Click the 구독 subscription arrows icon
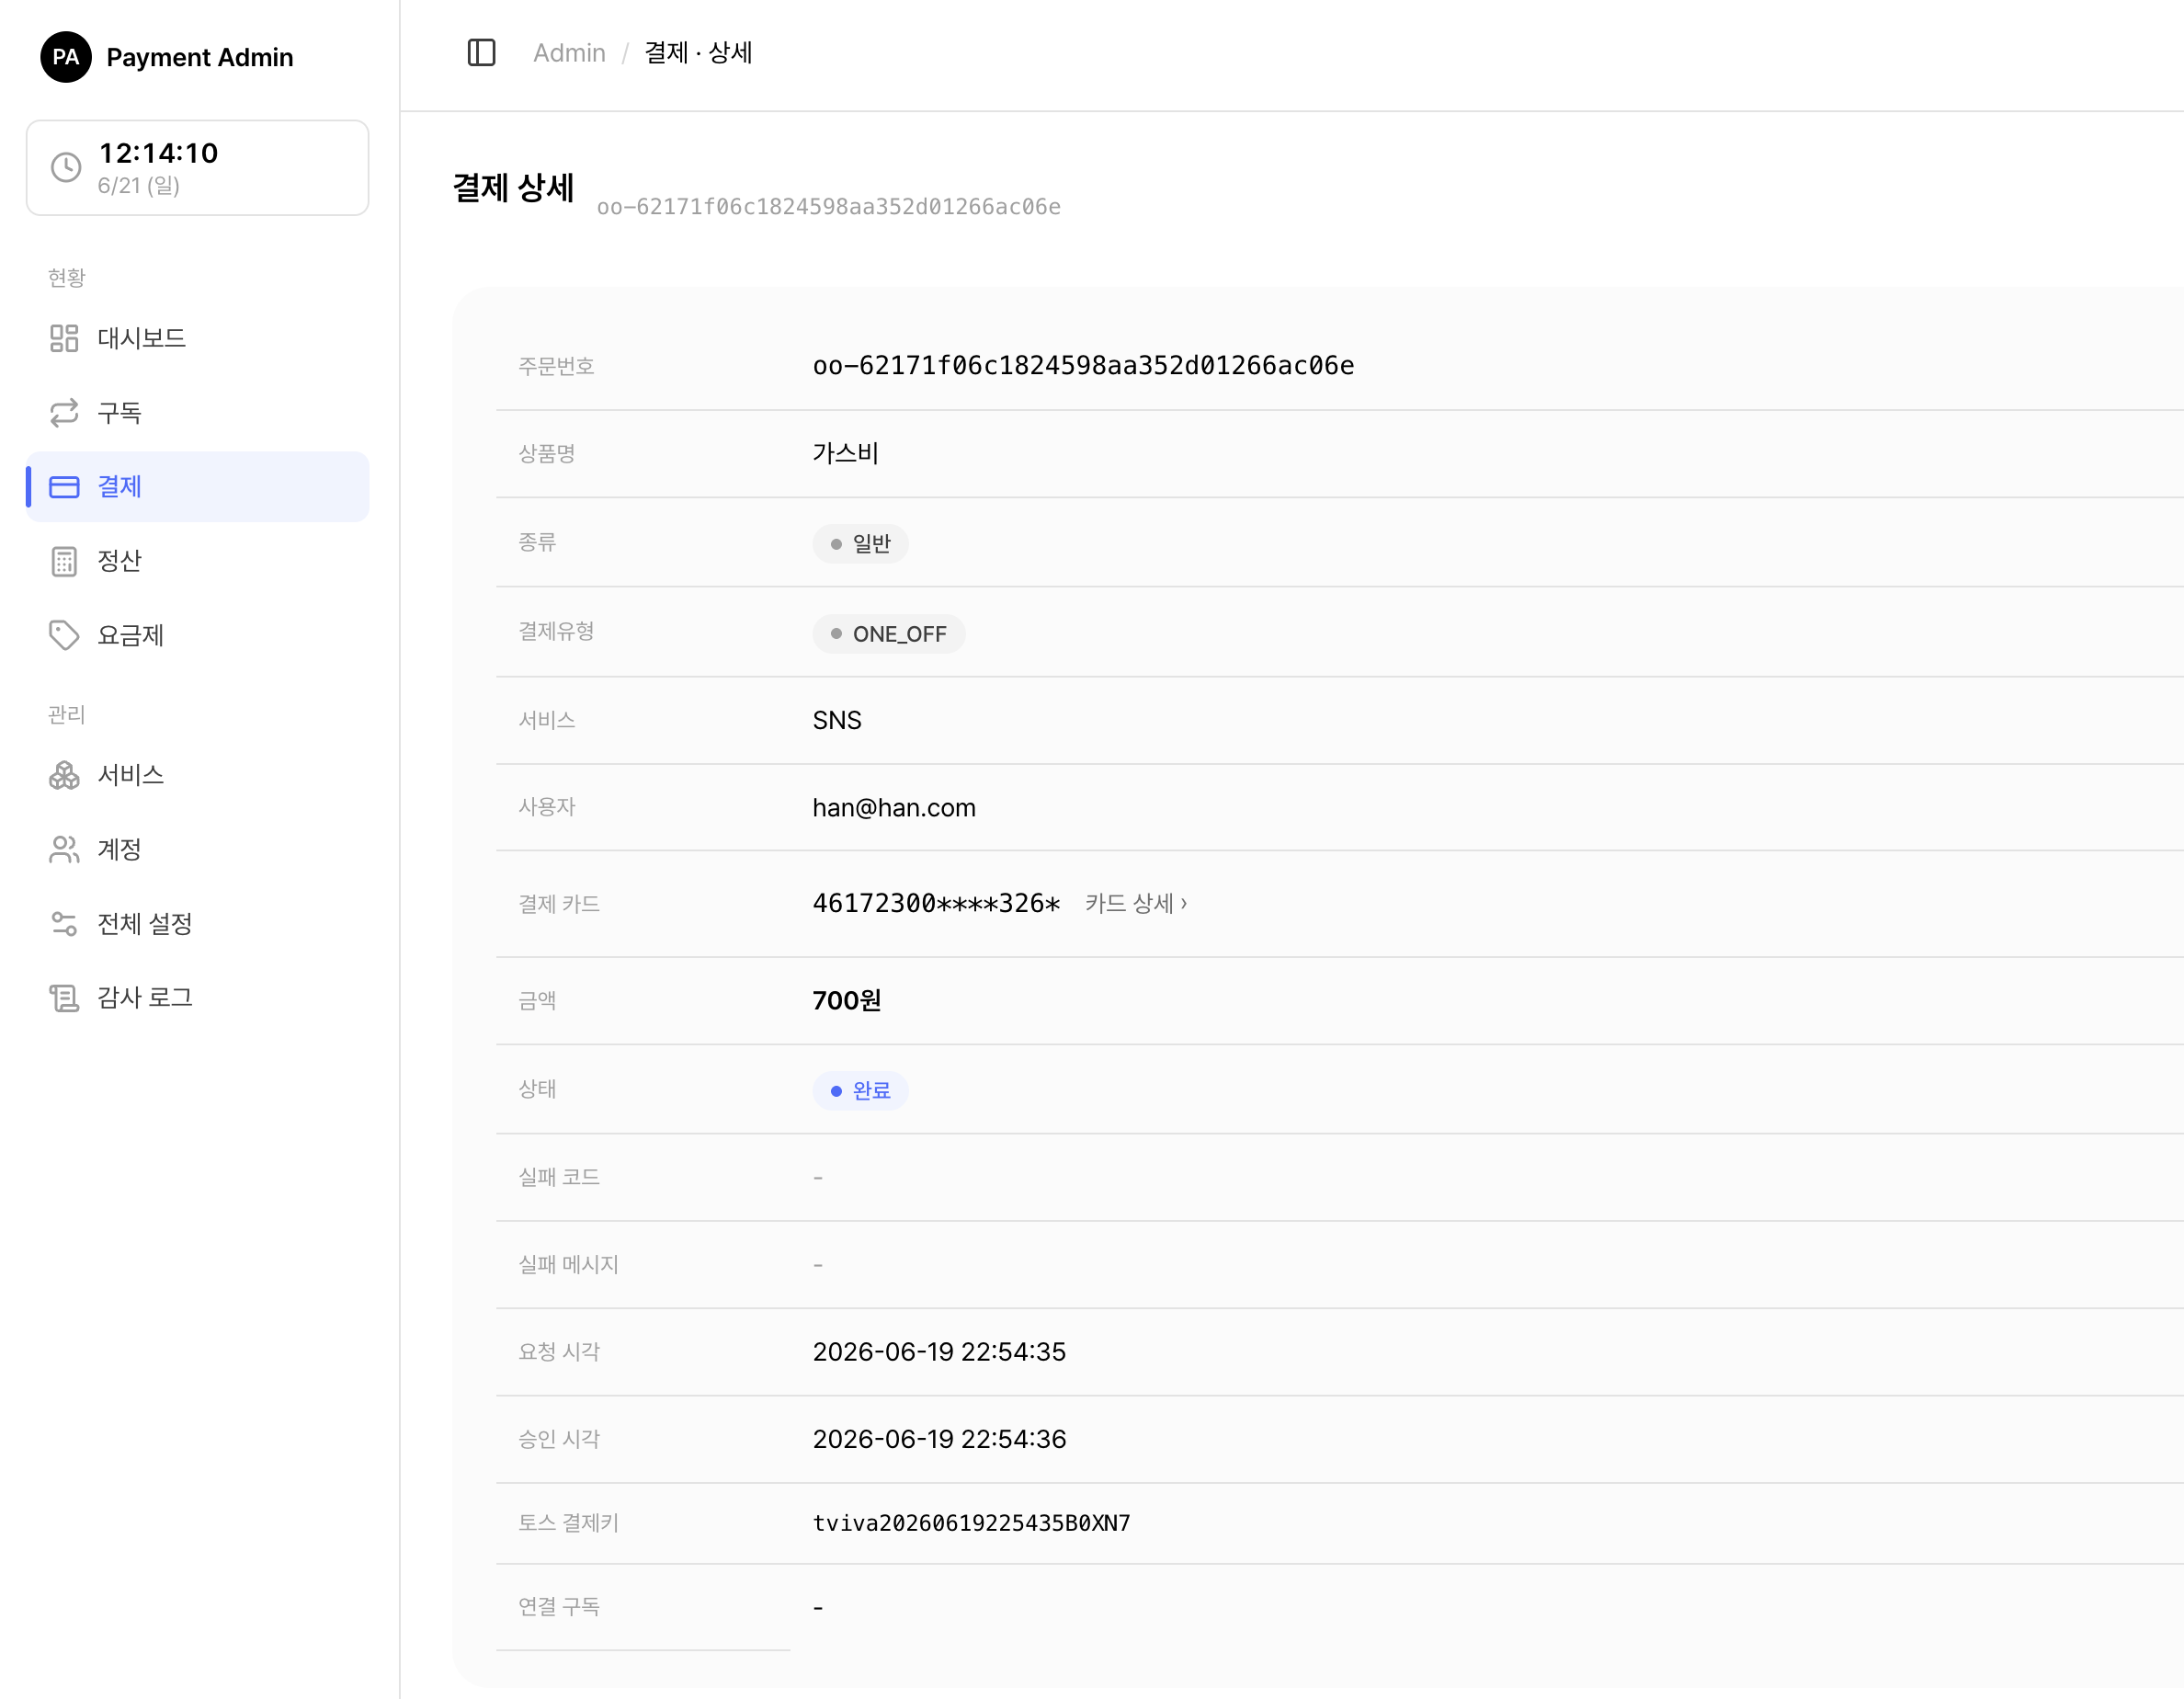2184x1699 pixels. (64, 413)
